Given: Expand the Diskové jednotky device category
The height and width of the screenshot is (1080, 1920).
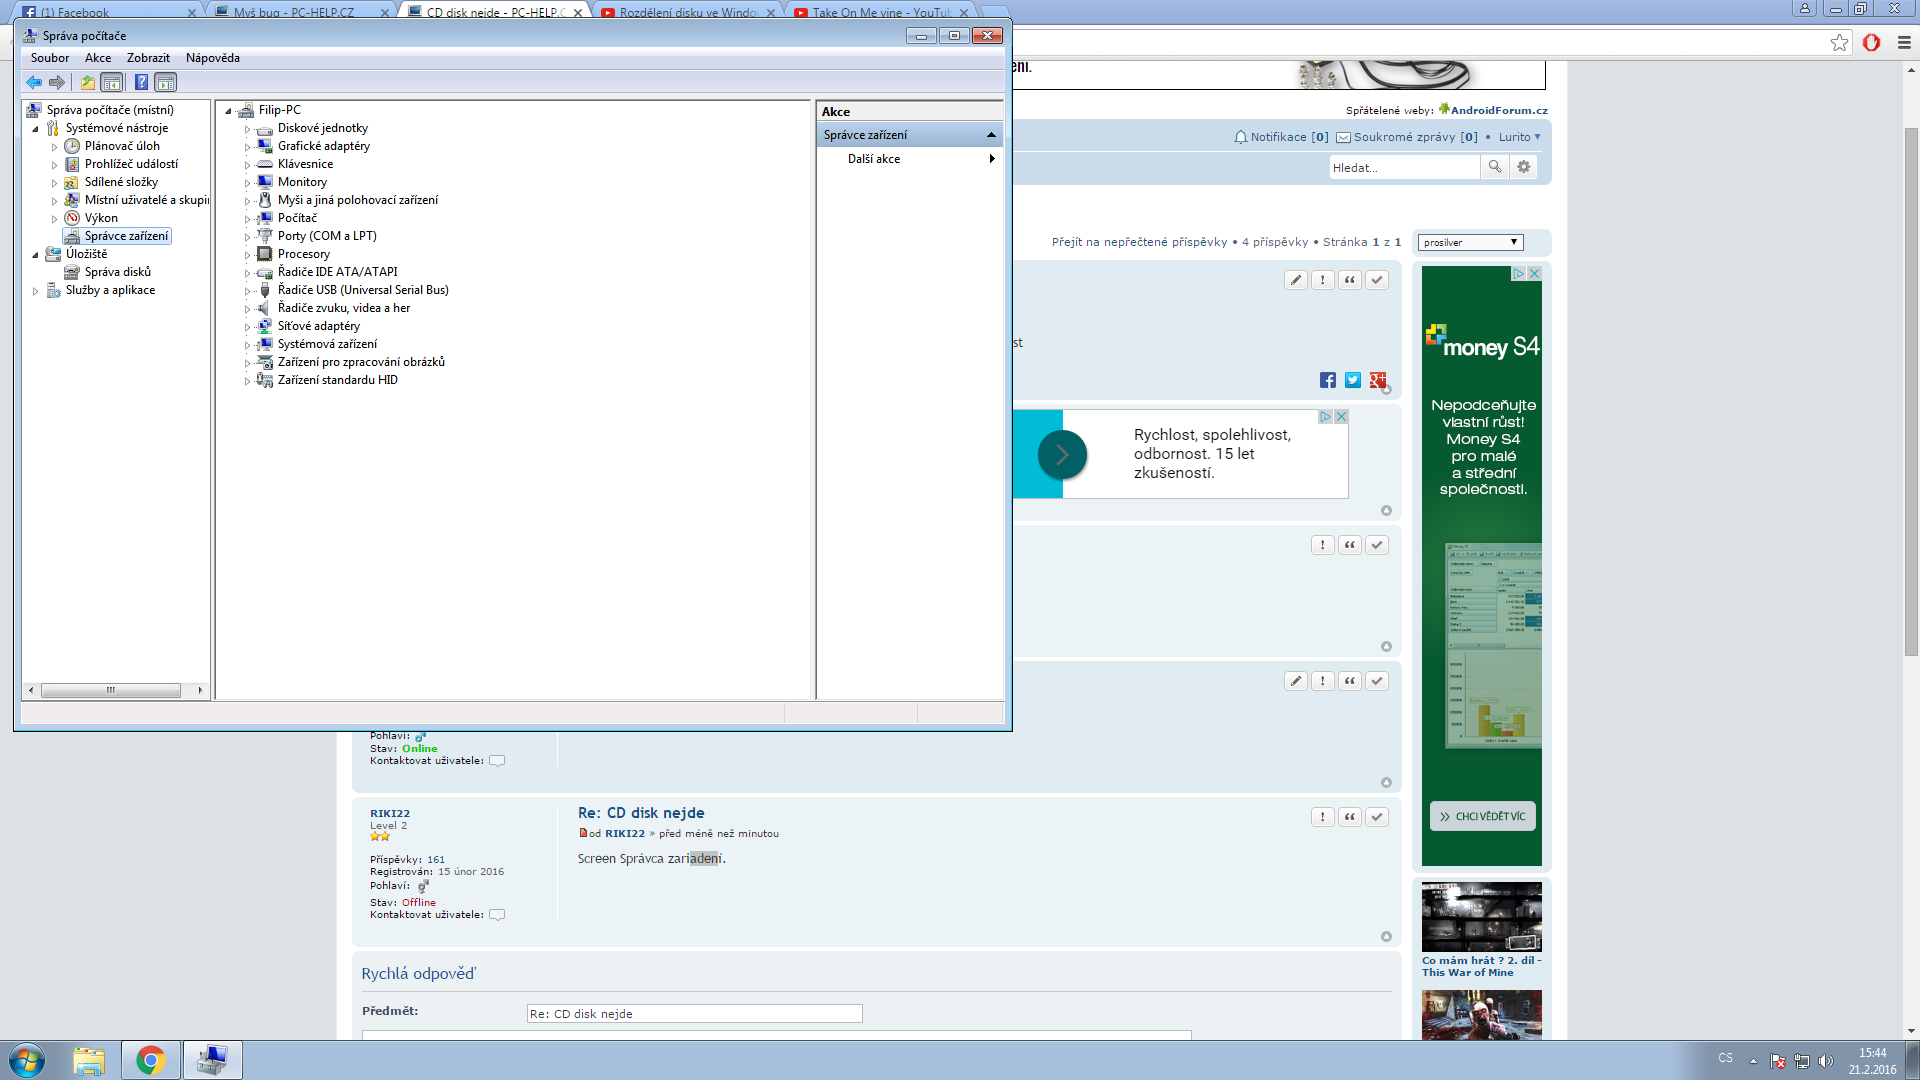Looking at the screenshot, I should tap(247, 129).
